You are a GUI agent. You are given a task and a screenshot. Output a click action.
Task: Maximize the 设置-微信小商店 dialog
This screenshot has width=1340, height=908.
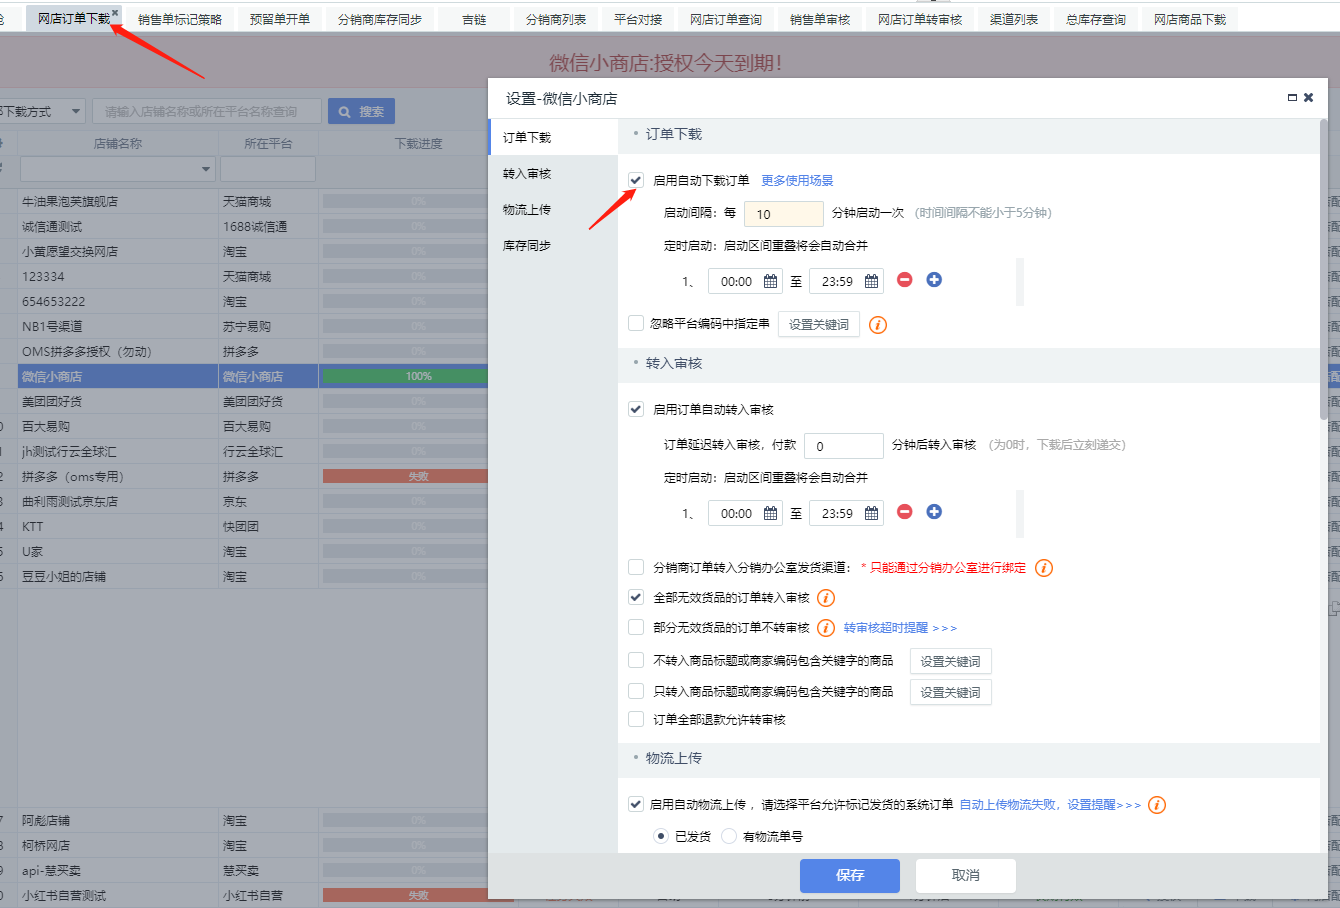pyautogui.click(x=1292, y=98)
